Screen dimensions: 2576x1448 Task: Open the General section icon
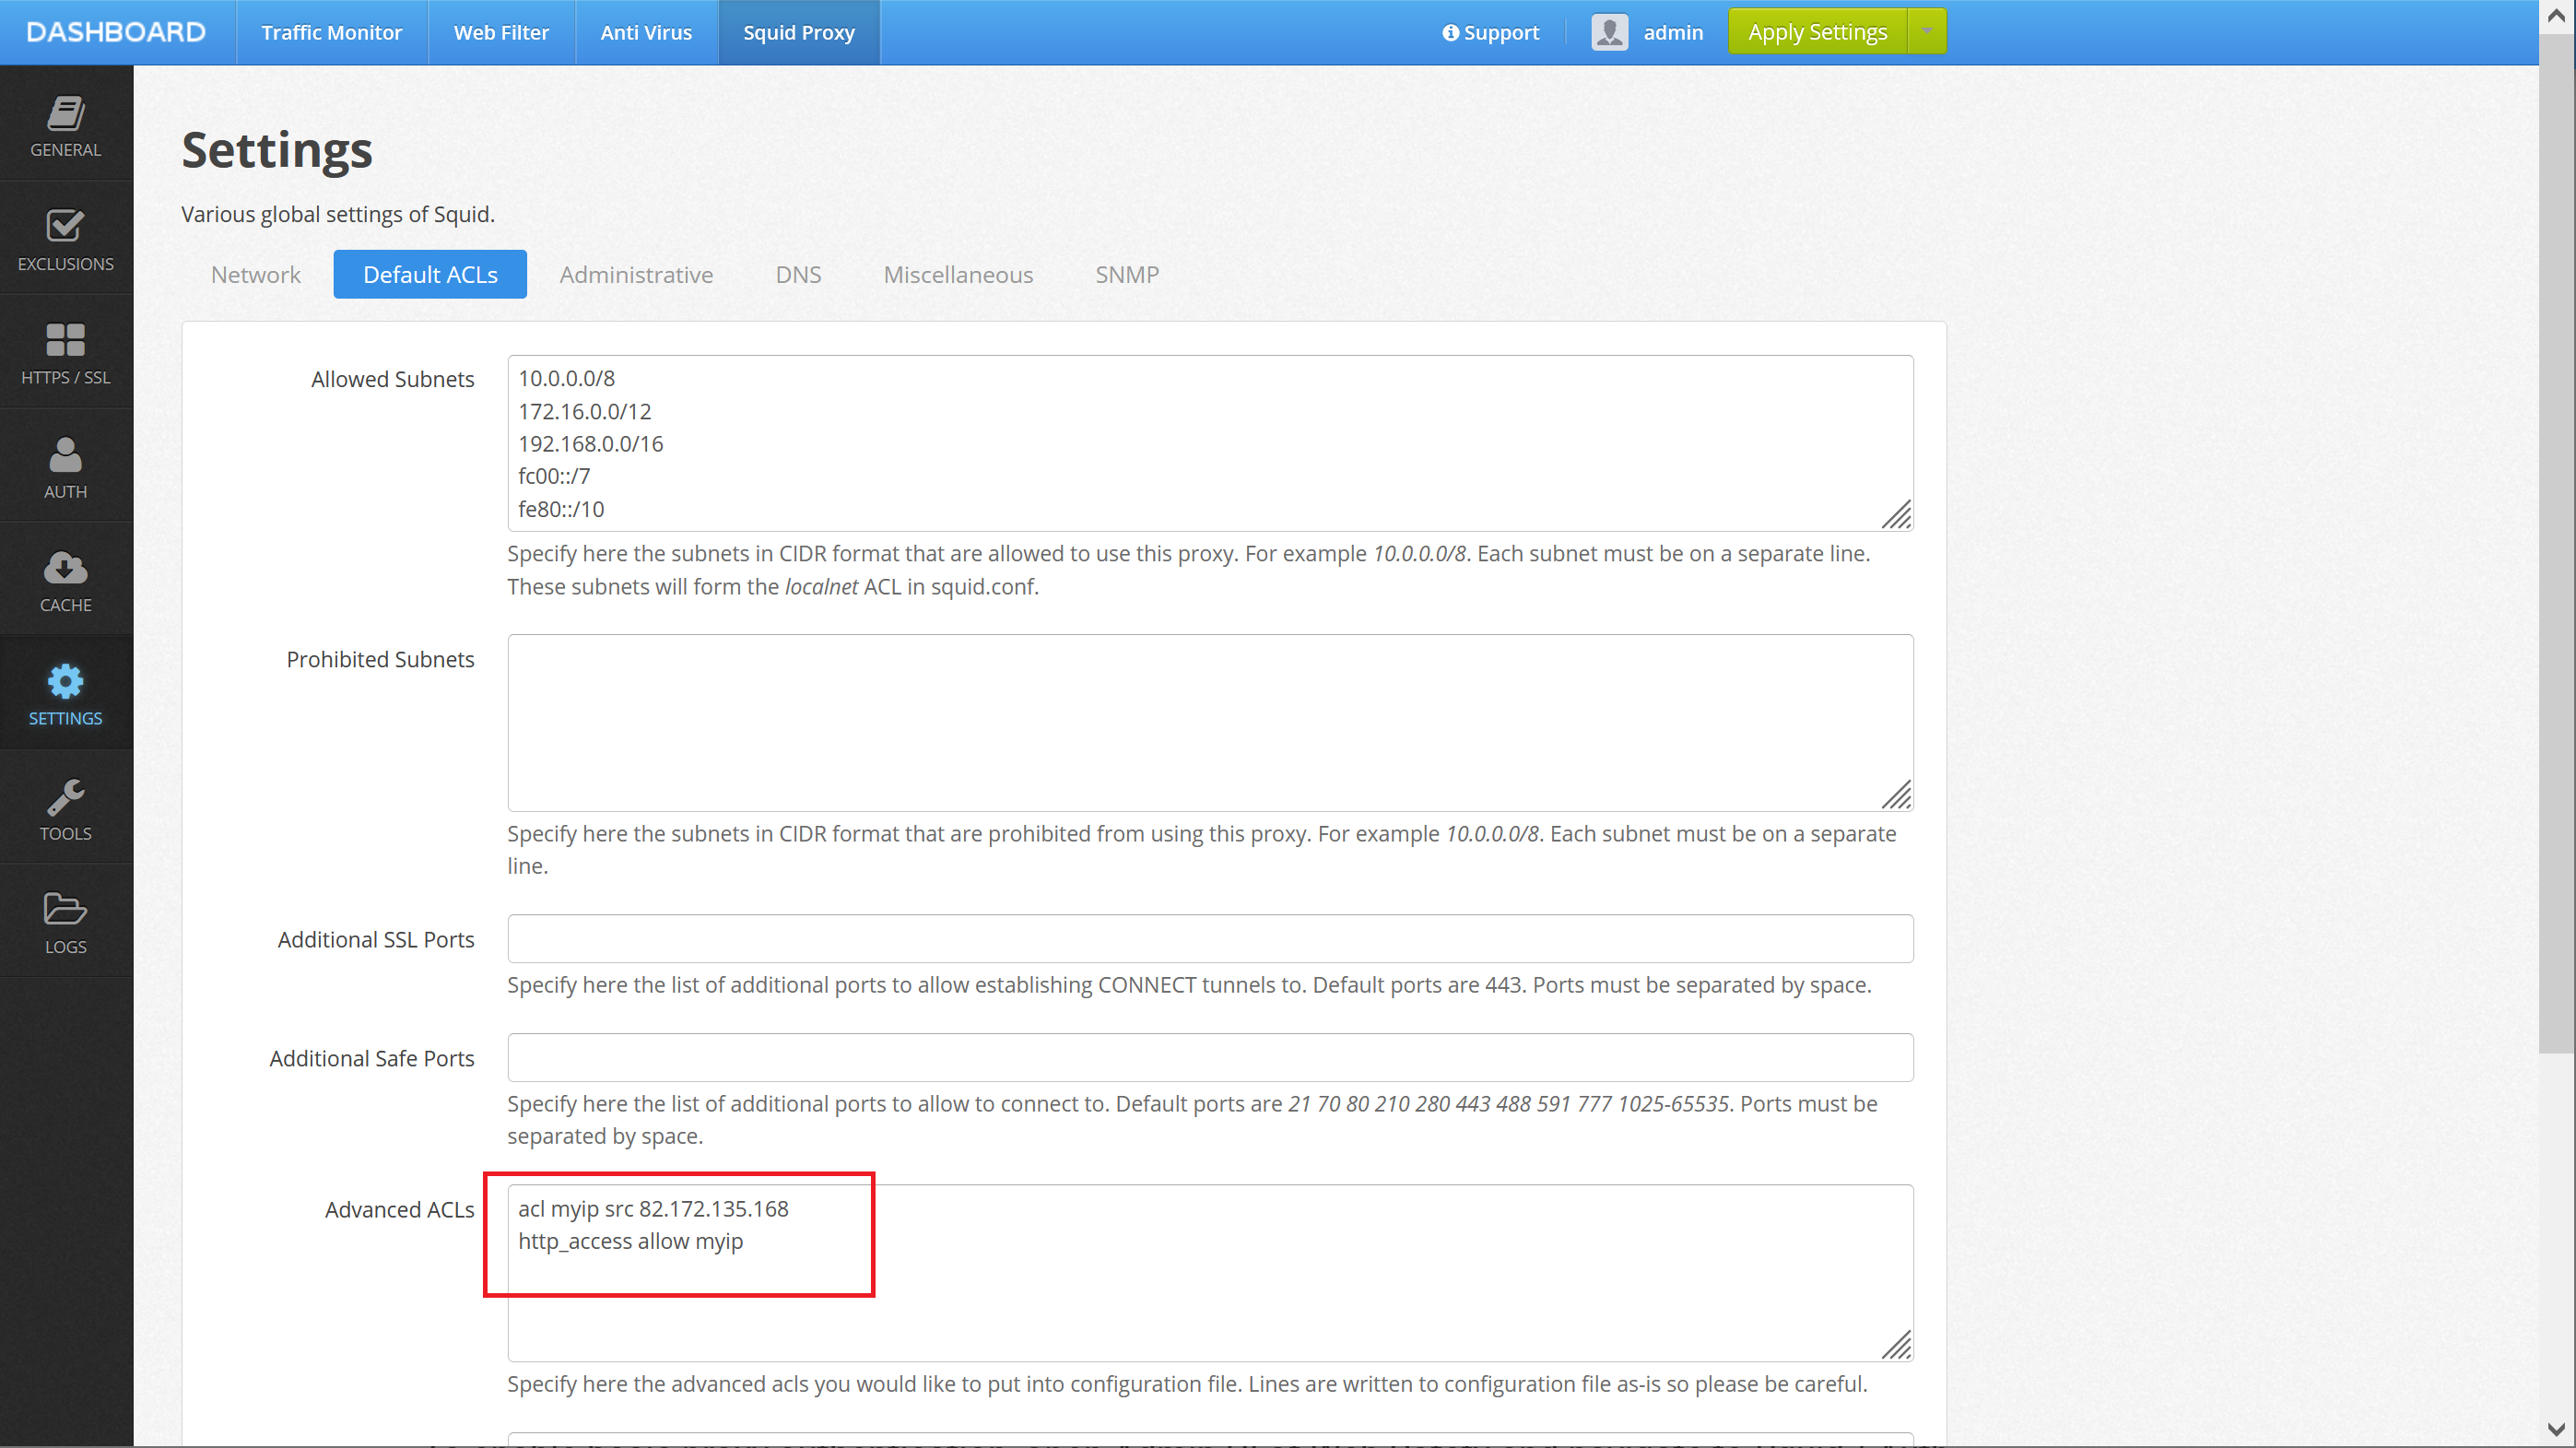click(65, 113)
